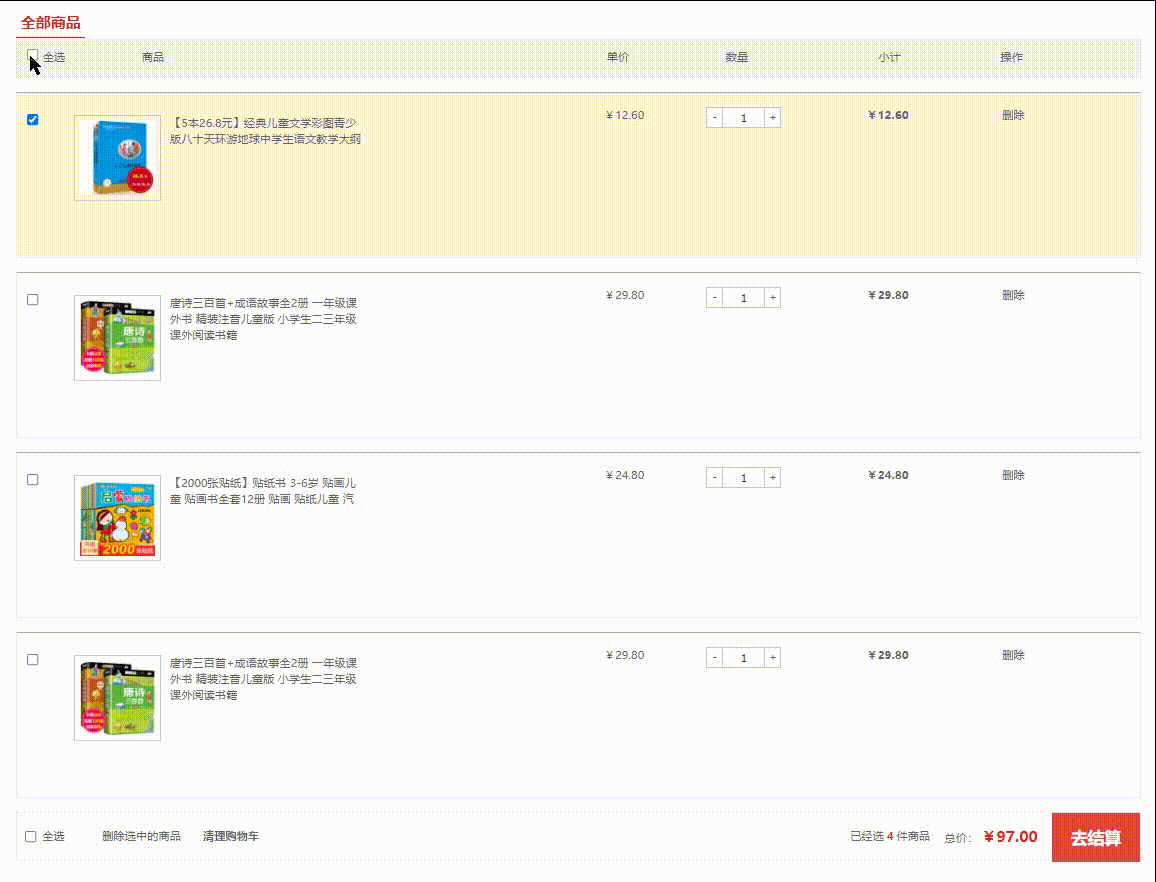Uncheck the 八十天环游地球 item checkbox

(x=32, y=119)
